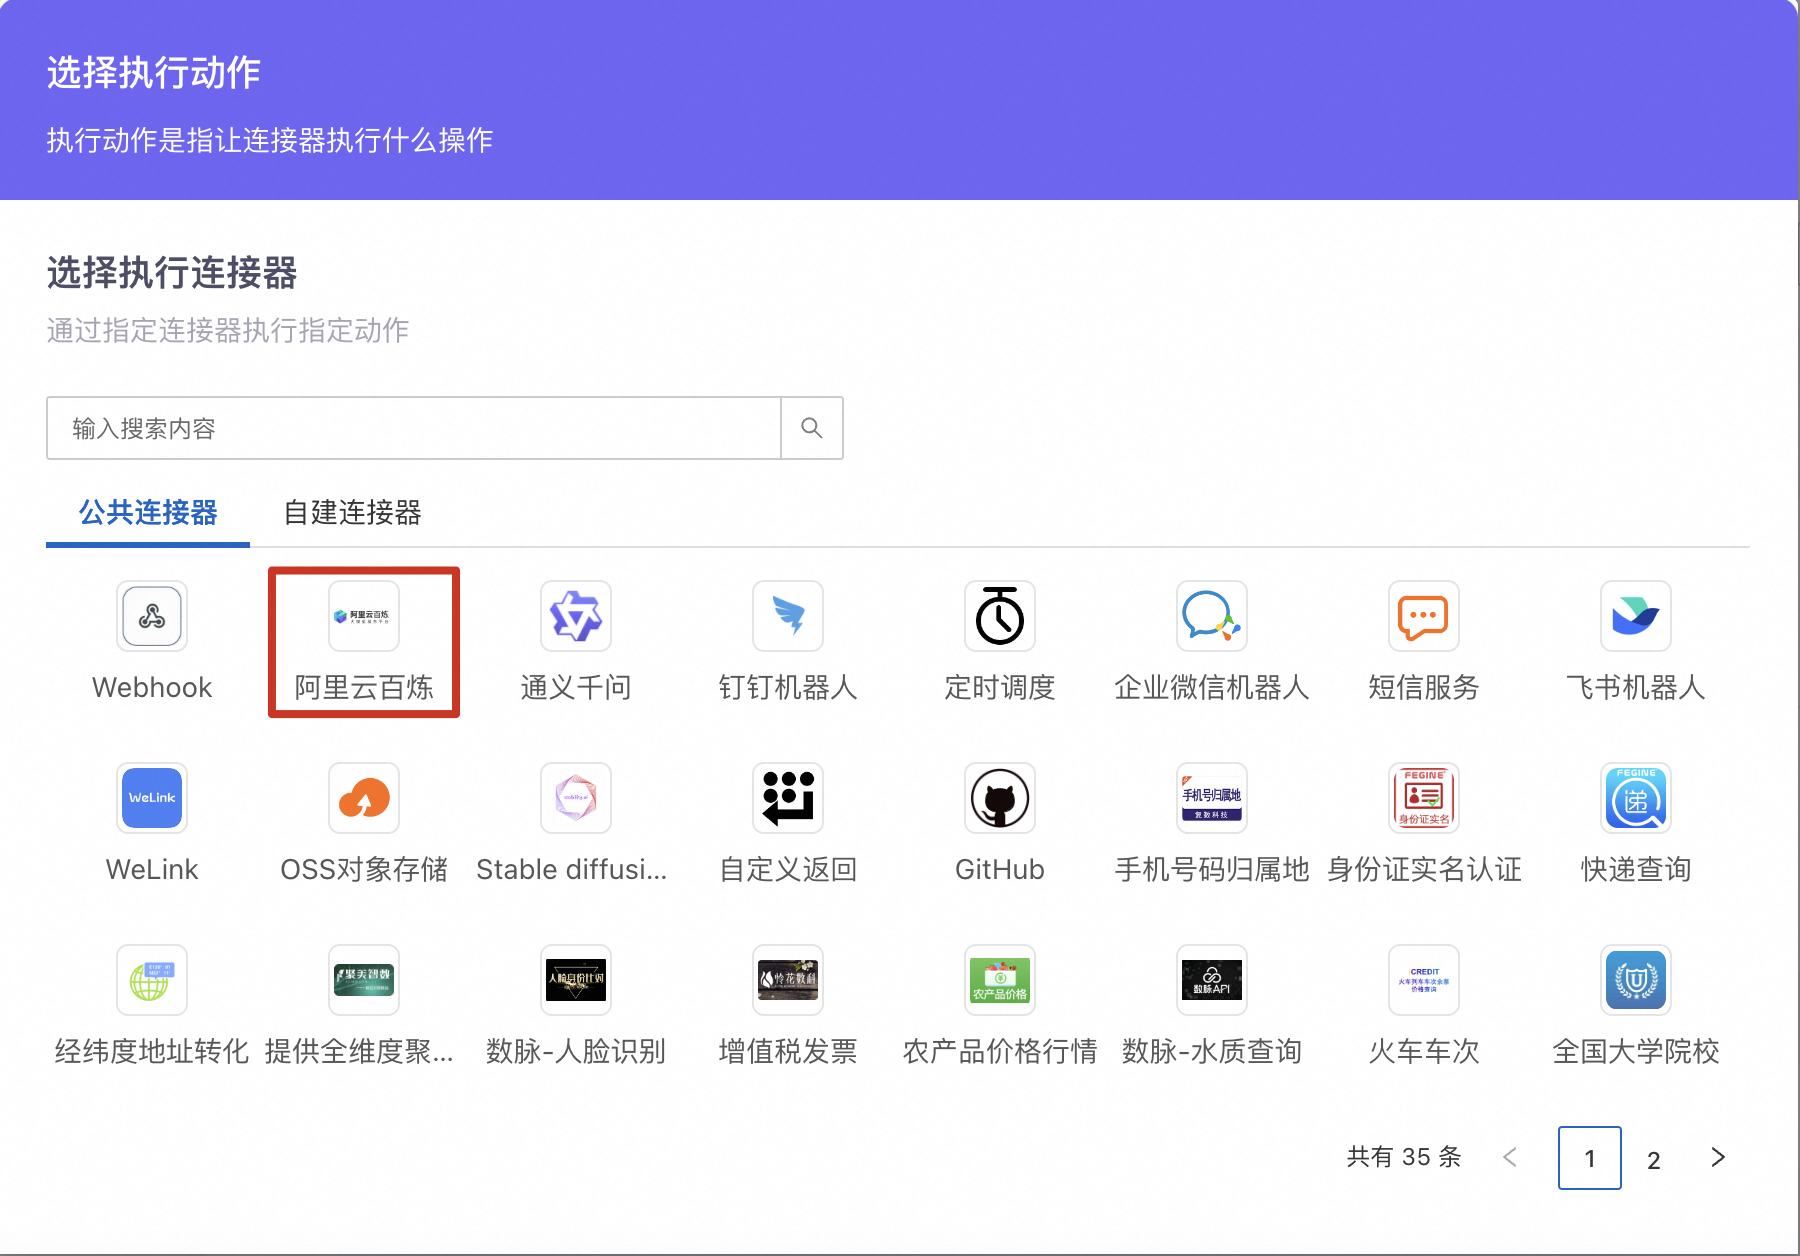The height and width of the screenshot is (1256, 1800).
Task: Choose the 全国大学院校 icon
Action: coord(1636,980)
